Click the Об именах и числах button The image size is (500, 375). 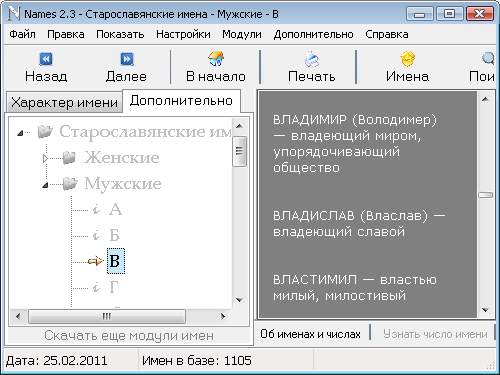tap(310, 334)
